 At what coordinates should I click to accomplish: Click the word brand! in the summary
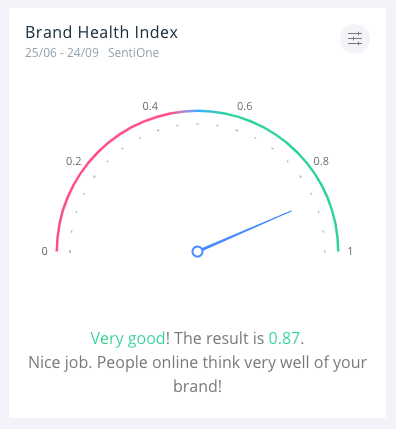[x=197, y=386]
